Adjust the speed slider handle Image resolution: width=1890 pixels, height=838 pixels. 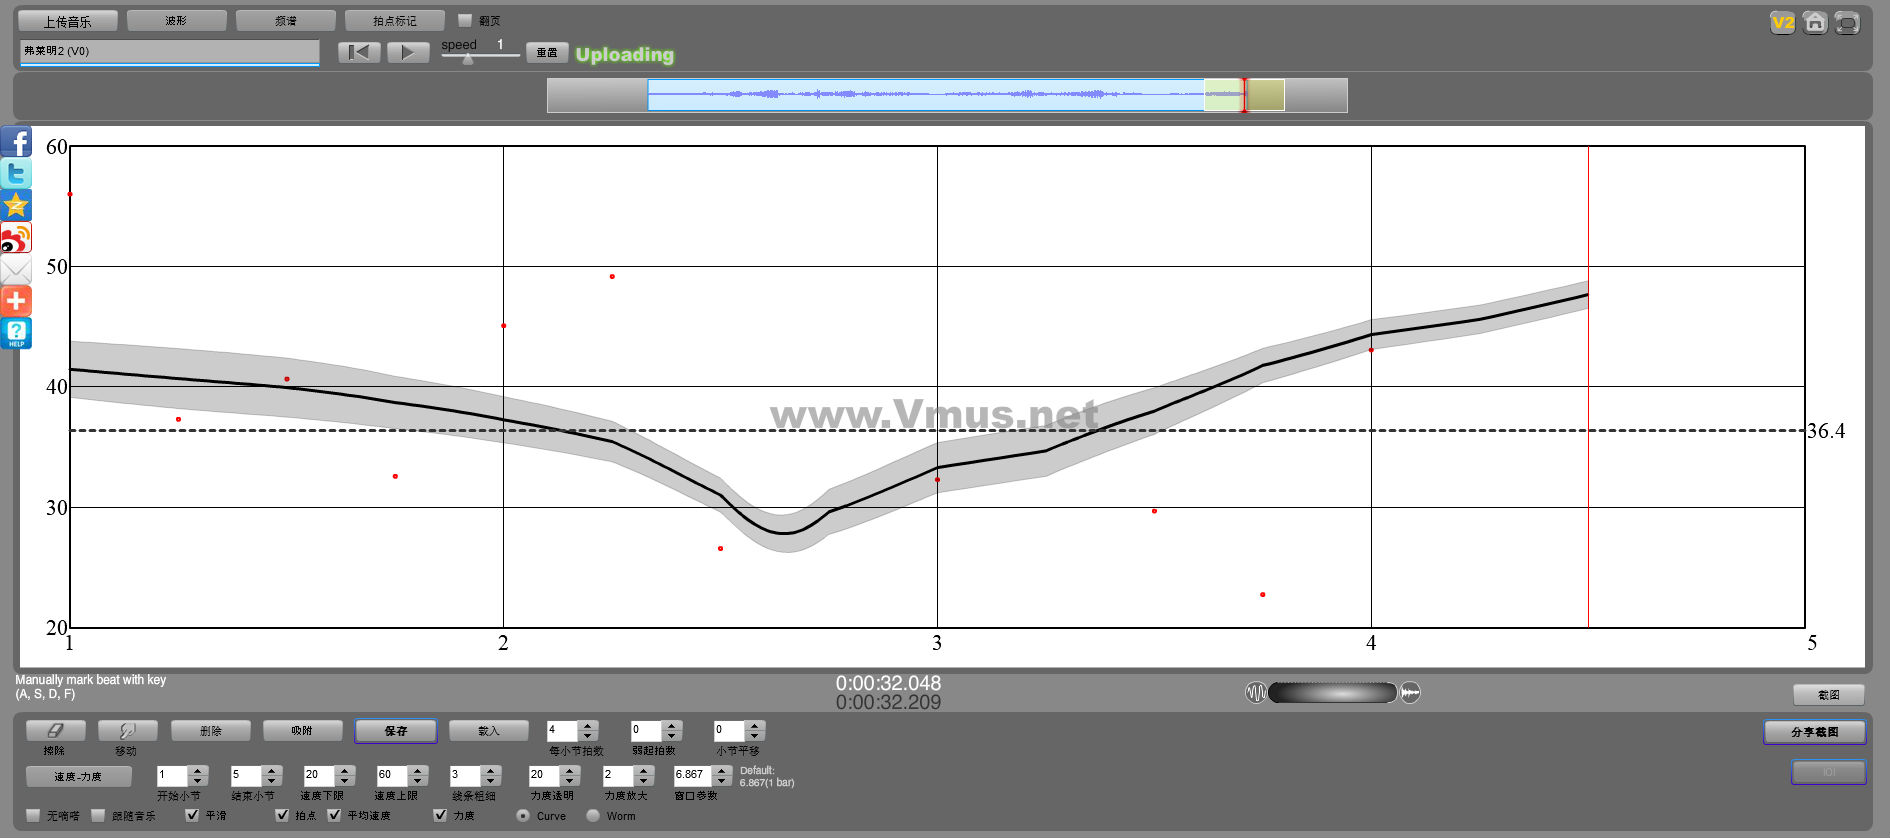468,59
